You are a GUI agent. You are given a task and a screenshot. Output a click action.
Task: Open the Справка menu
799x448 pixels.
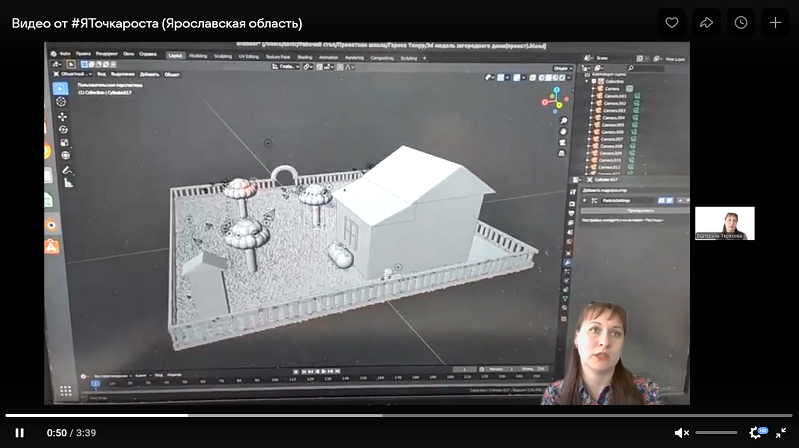pos(148,54)
